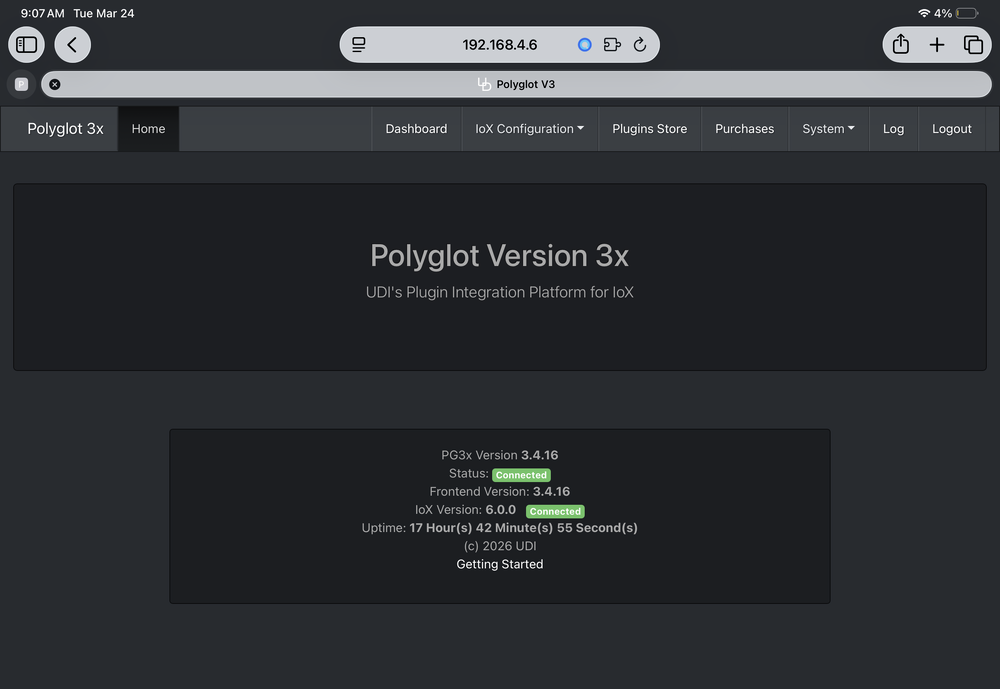Open the Purchases page
1000x689 pixels.
click(744, 129)
